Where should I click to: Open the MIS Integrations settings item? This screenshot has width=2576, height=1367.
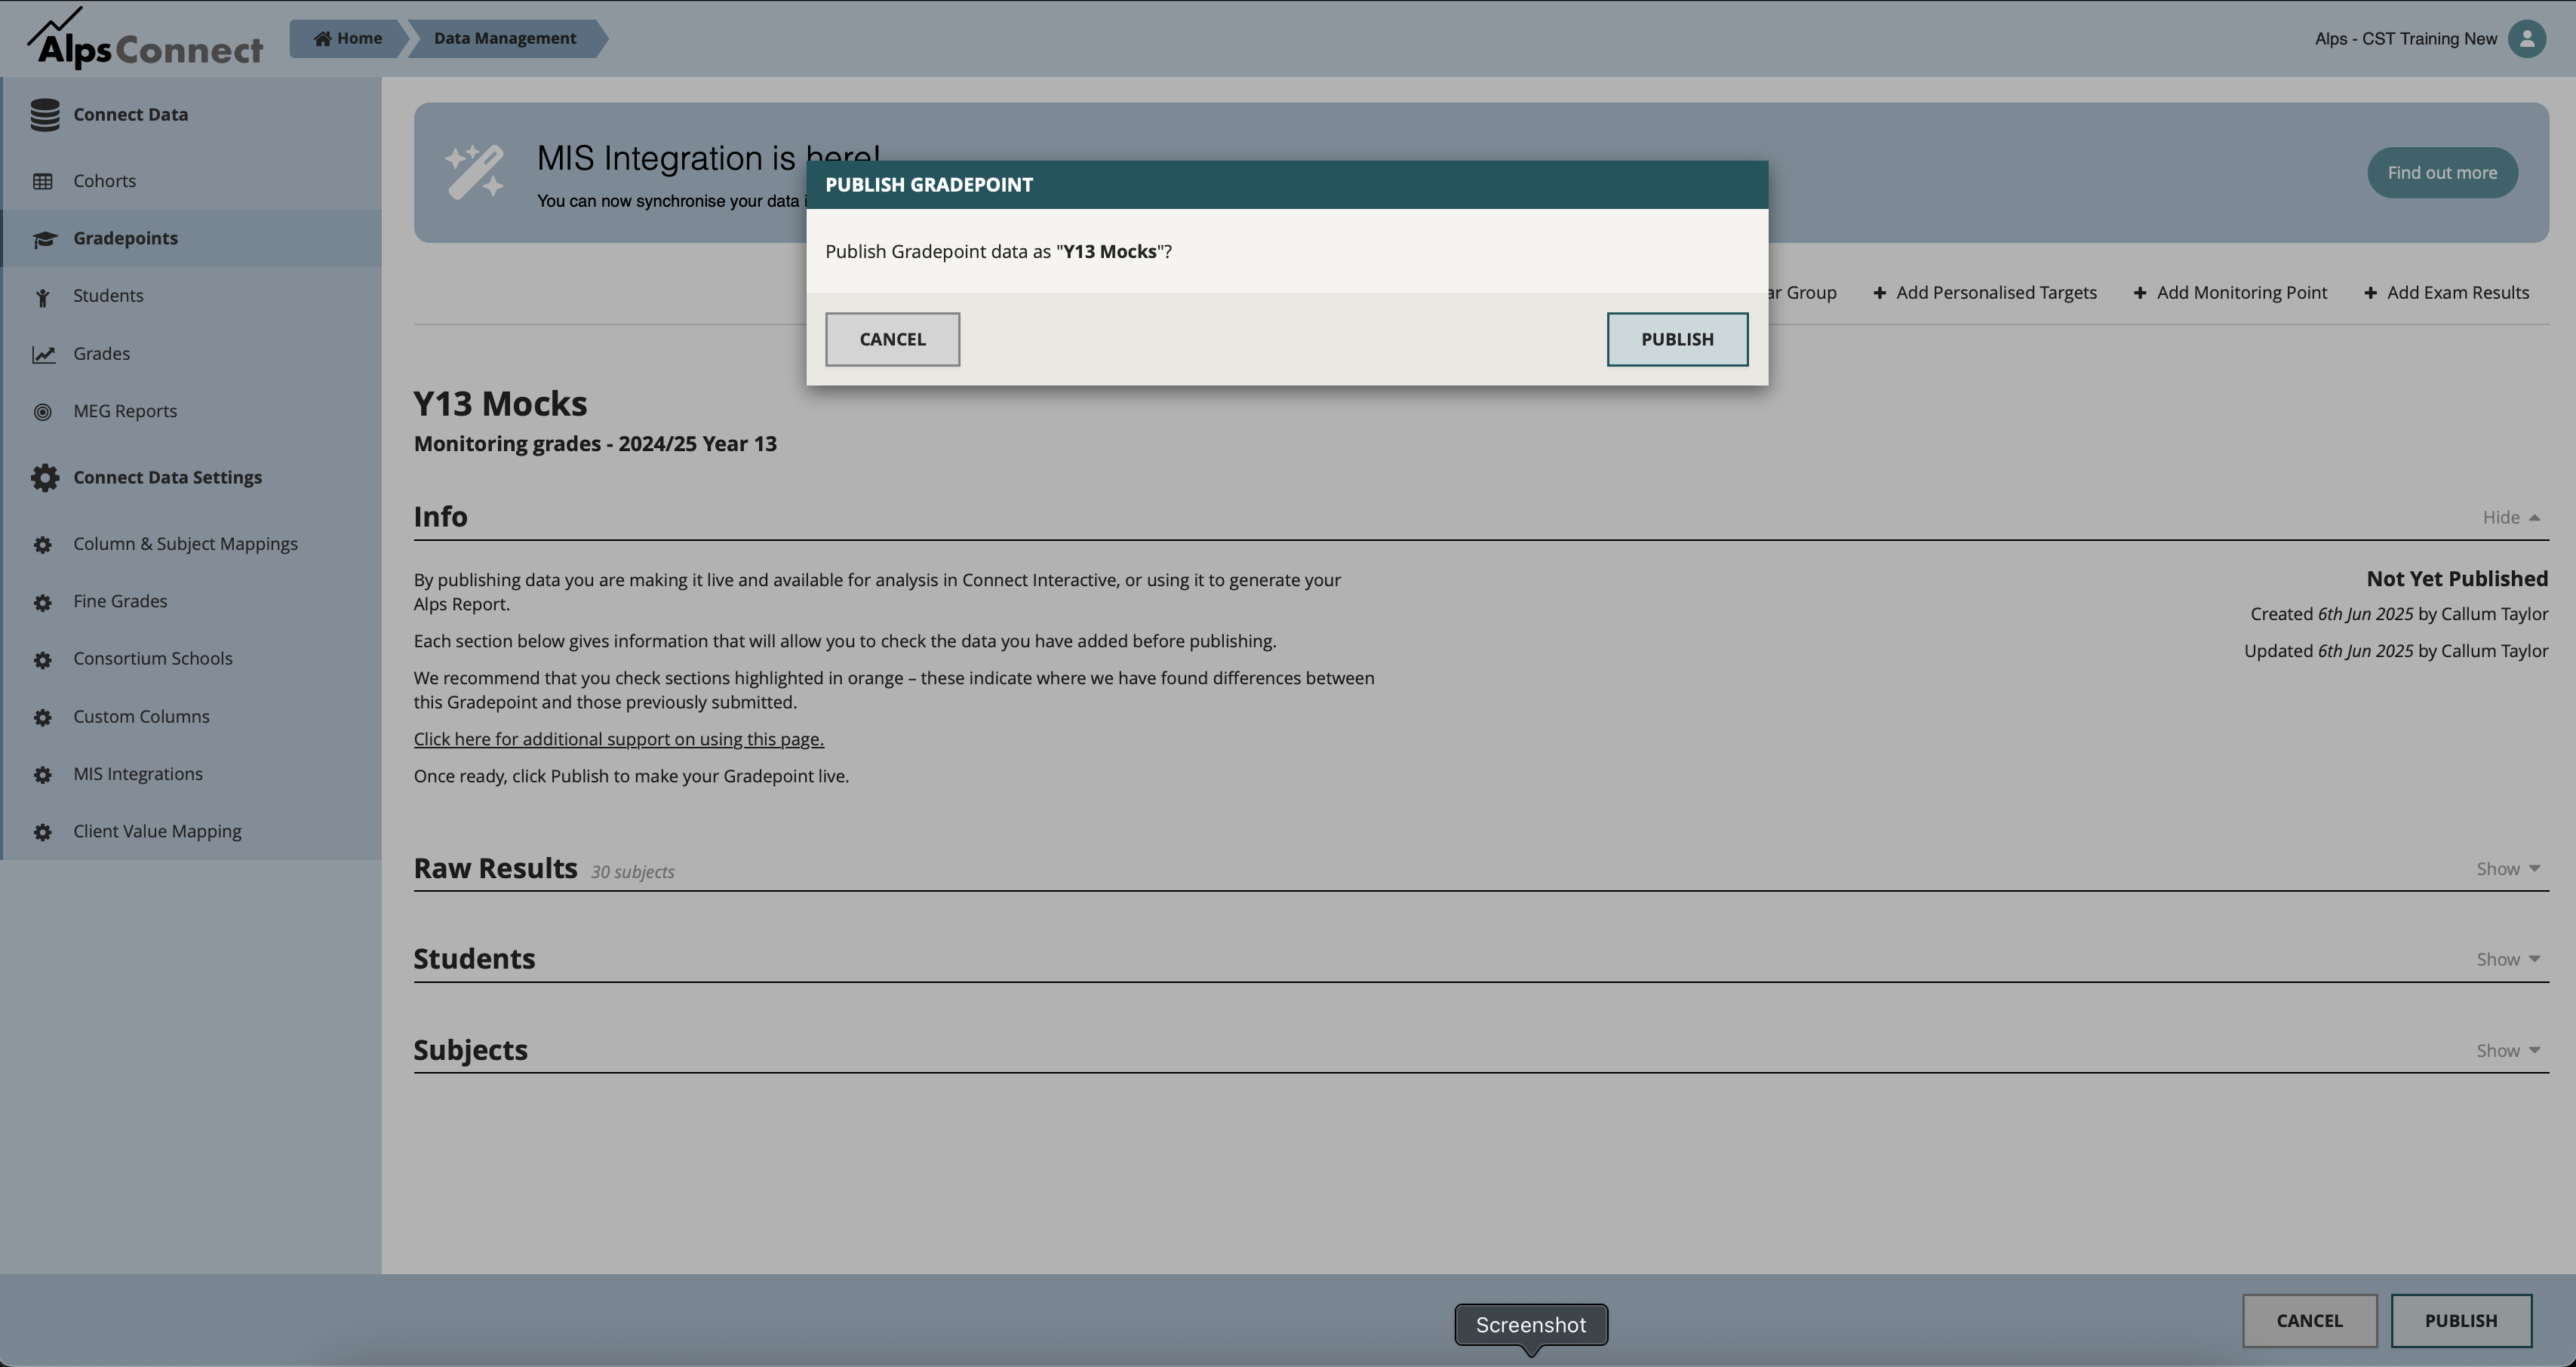click(191, 774)
